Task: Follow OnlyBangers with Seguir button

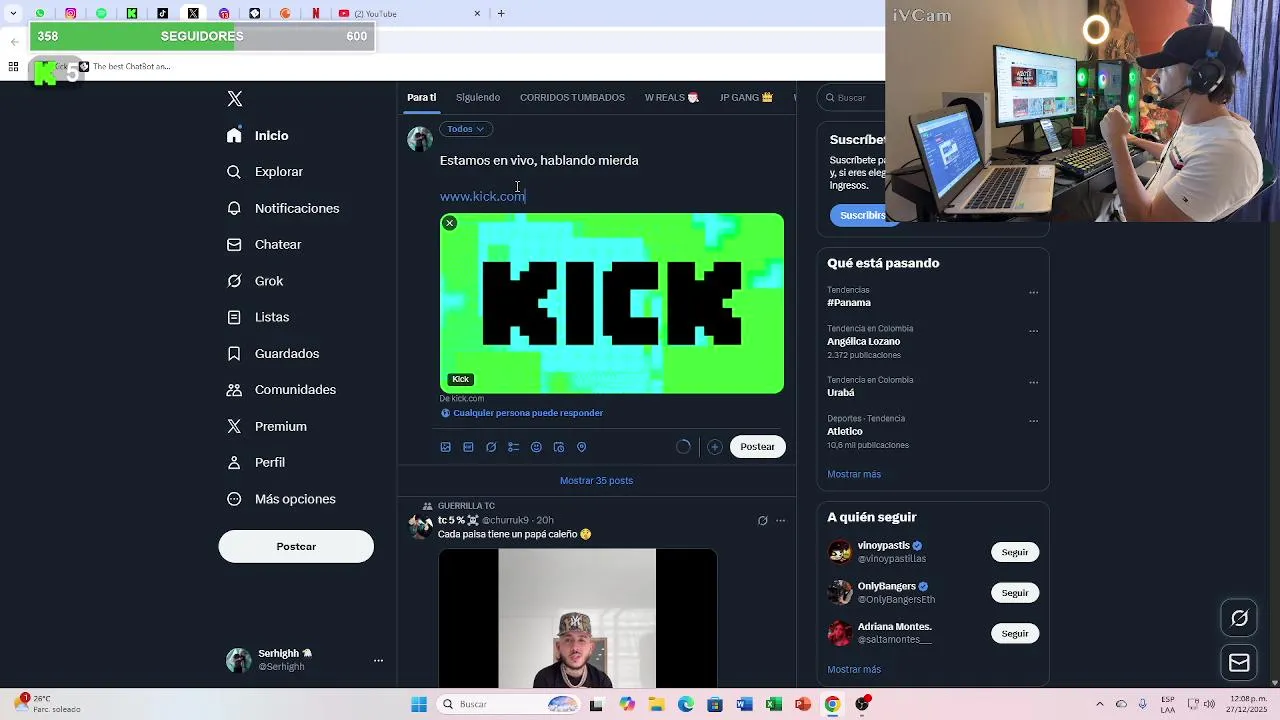Action: [1015, 593]
